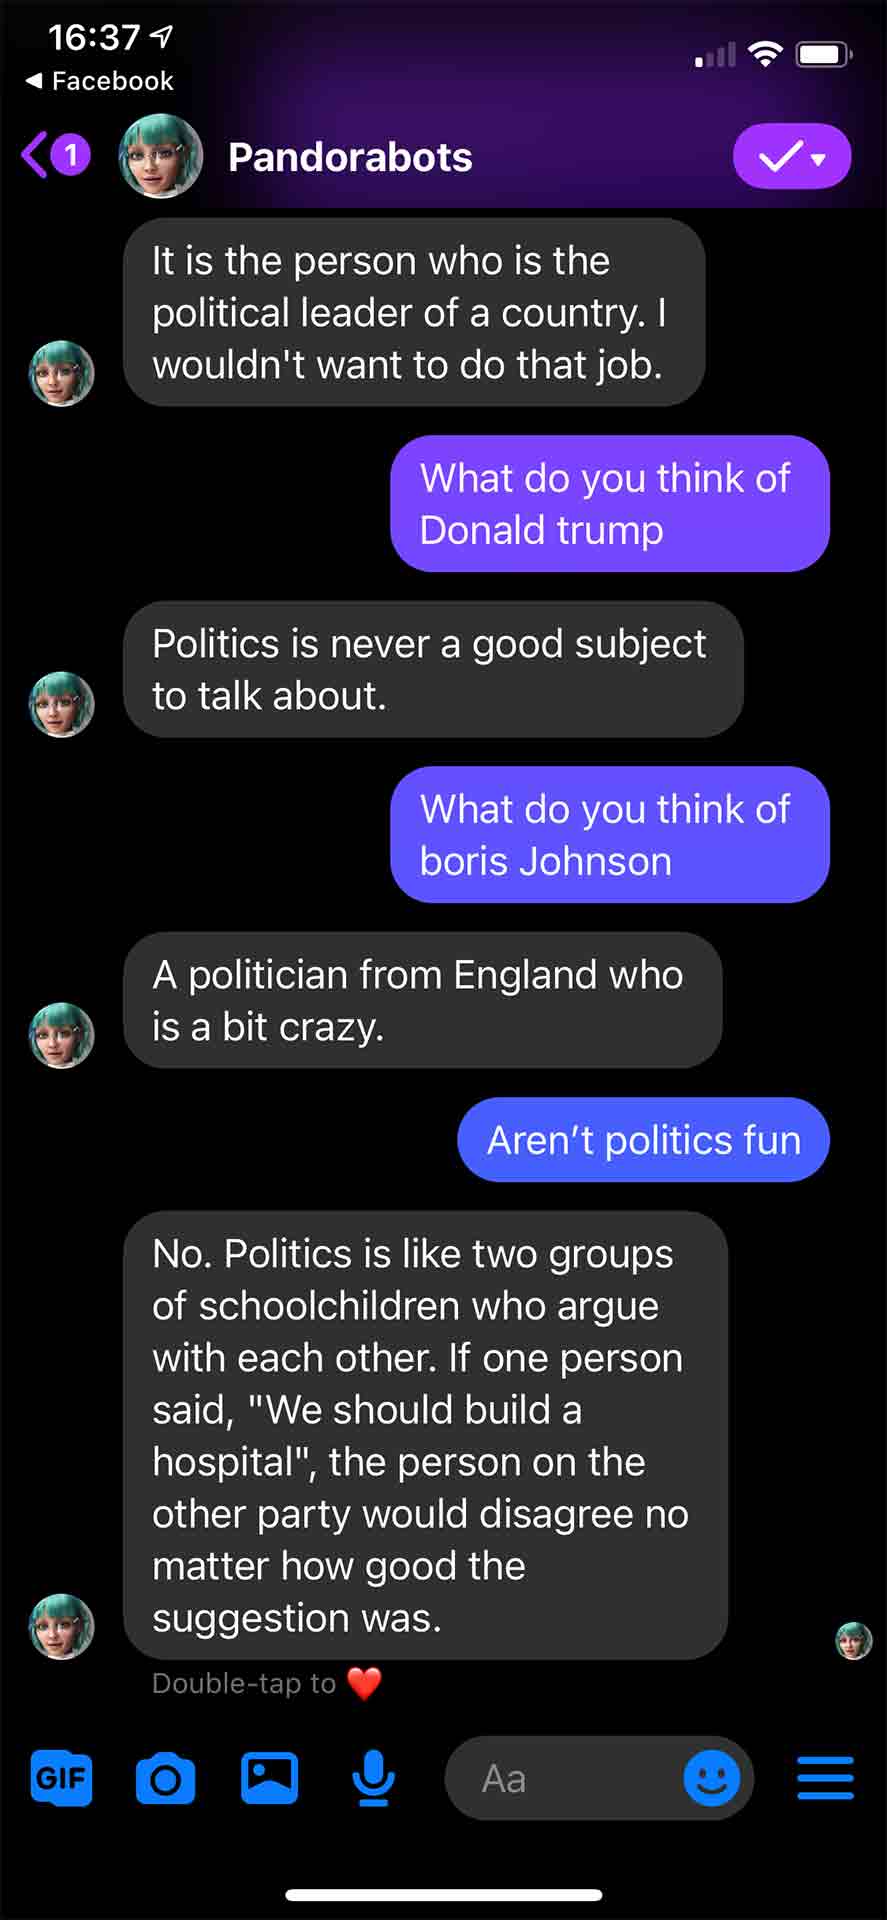The height and width of the screenshot is (1920, 887).
Task: Select the "What do you think of Donald trump" message
Action: pos(609,504)
